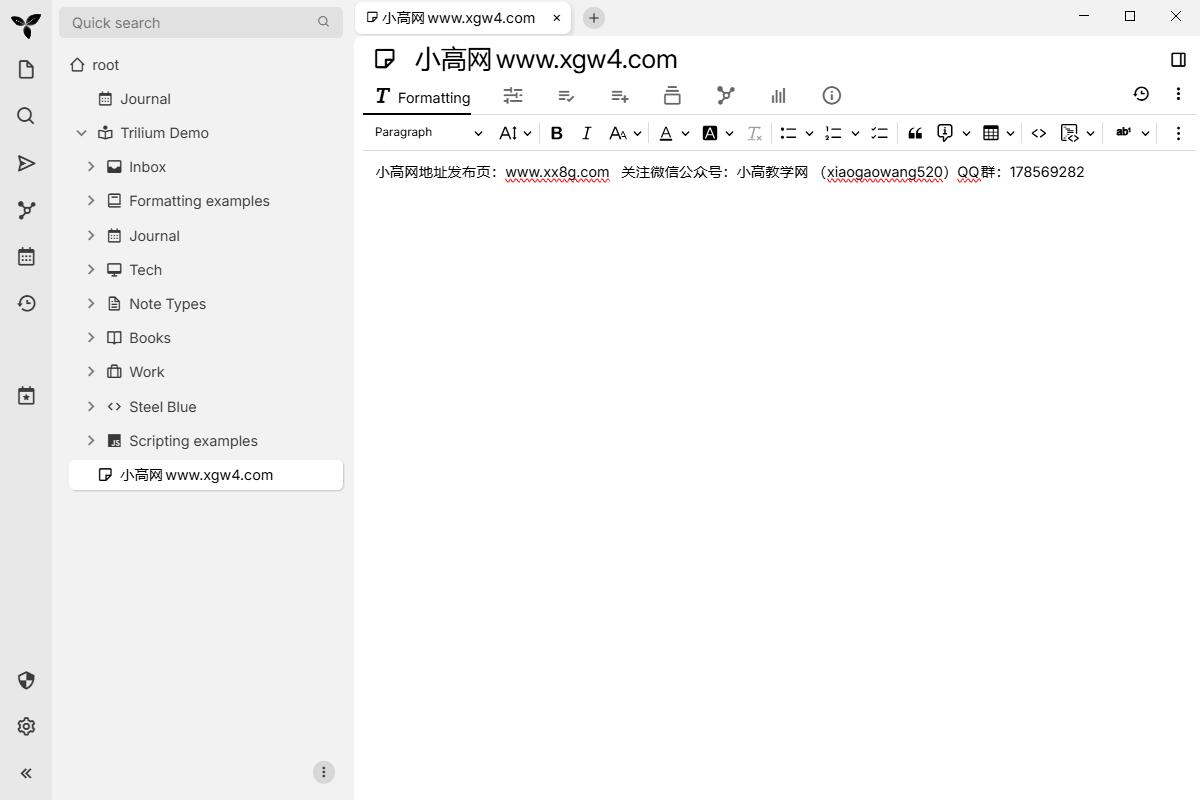Open the Owned Attributes ribbon icon
Viewport: 1200px width, 800px height.
(566, 96)
